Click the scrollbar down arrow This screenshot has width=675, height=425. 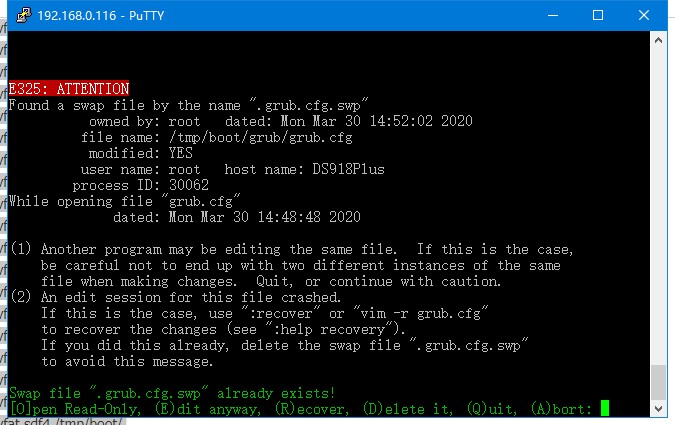[x=658, y=408]
